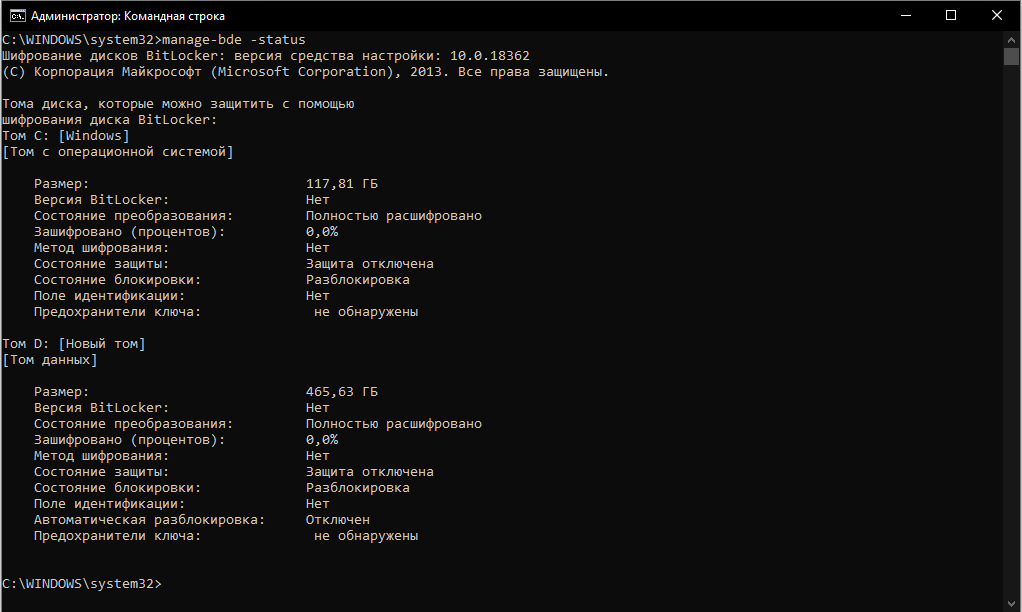Maximize the Command Prompt window
This screenshot has width=1022, height=612.
click(950, 15)
